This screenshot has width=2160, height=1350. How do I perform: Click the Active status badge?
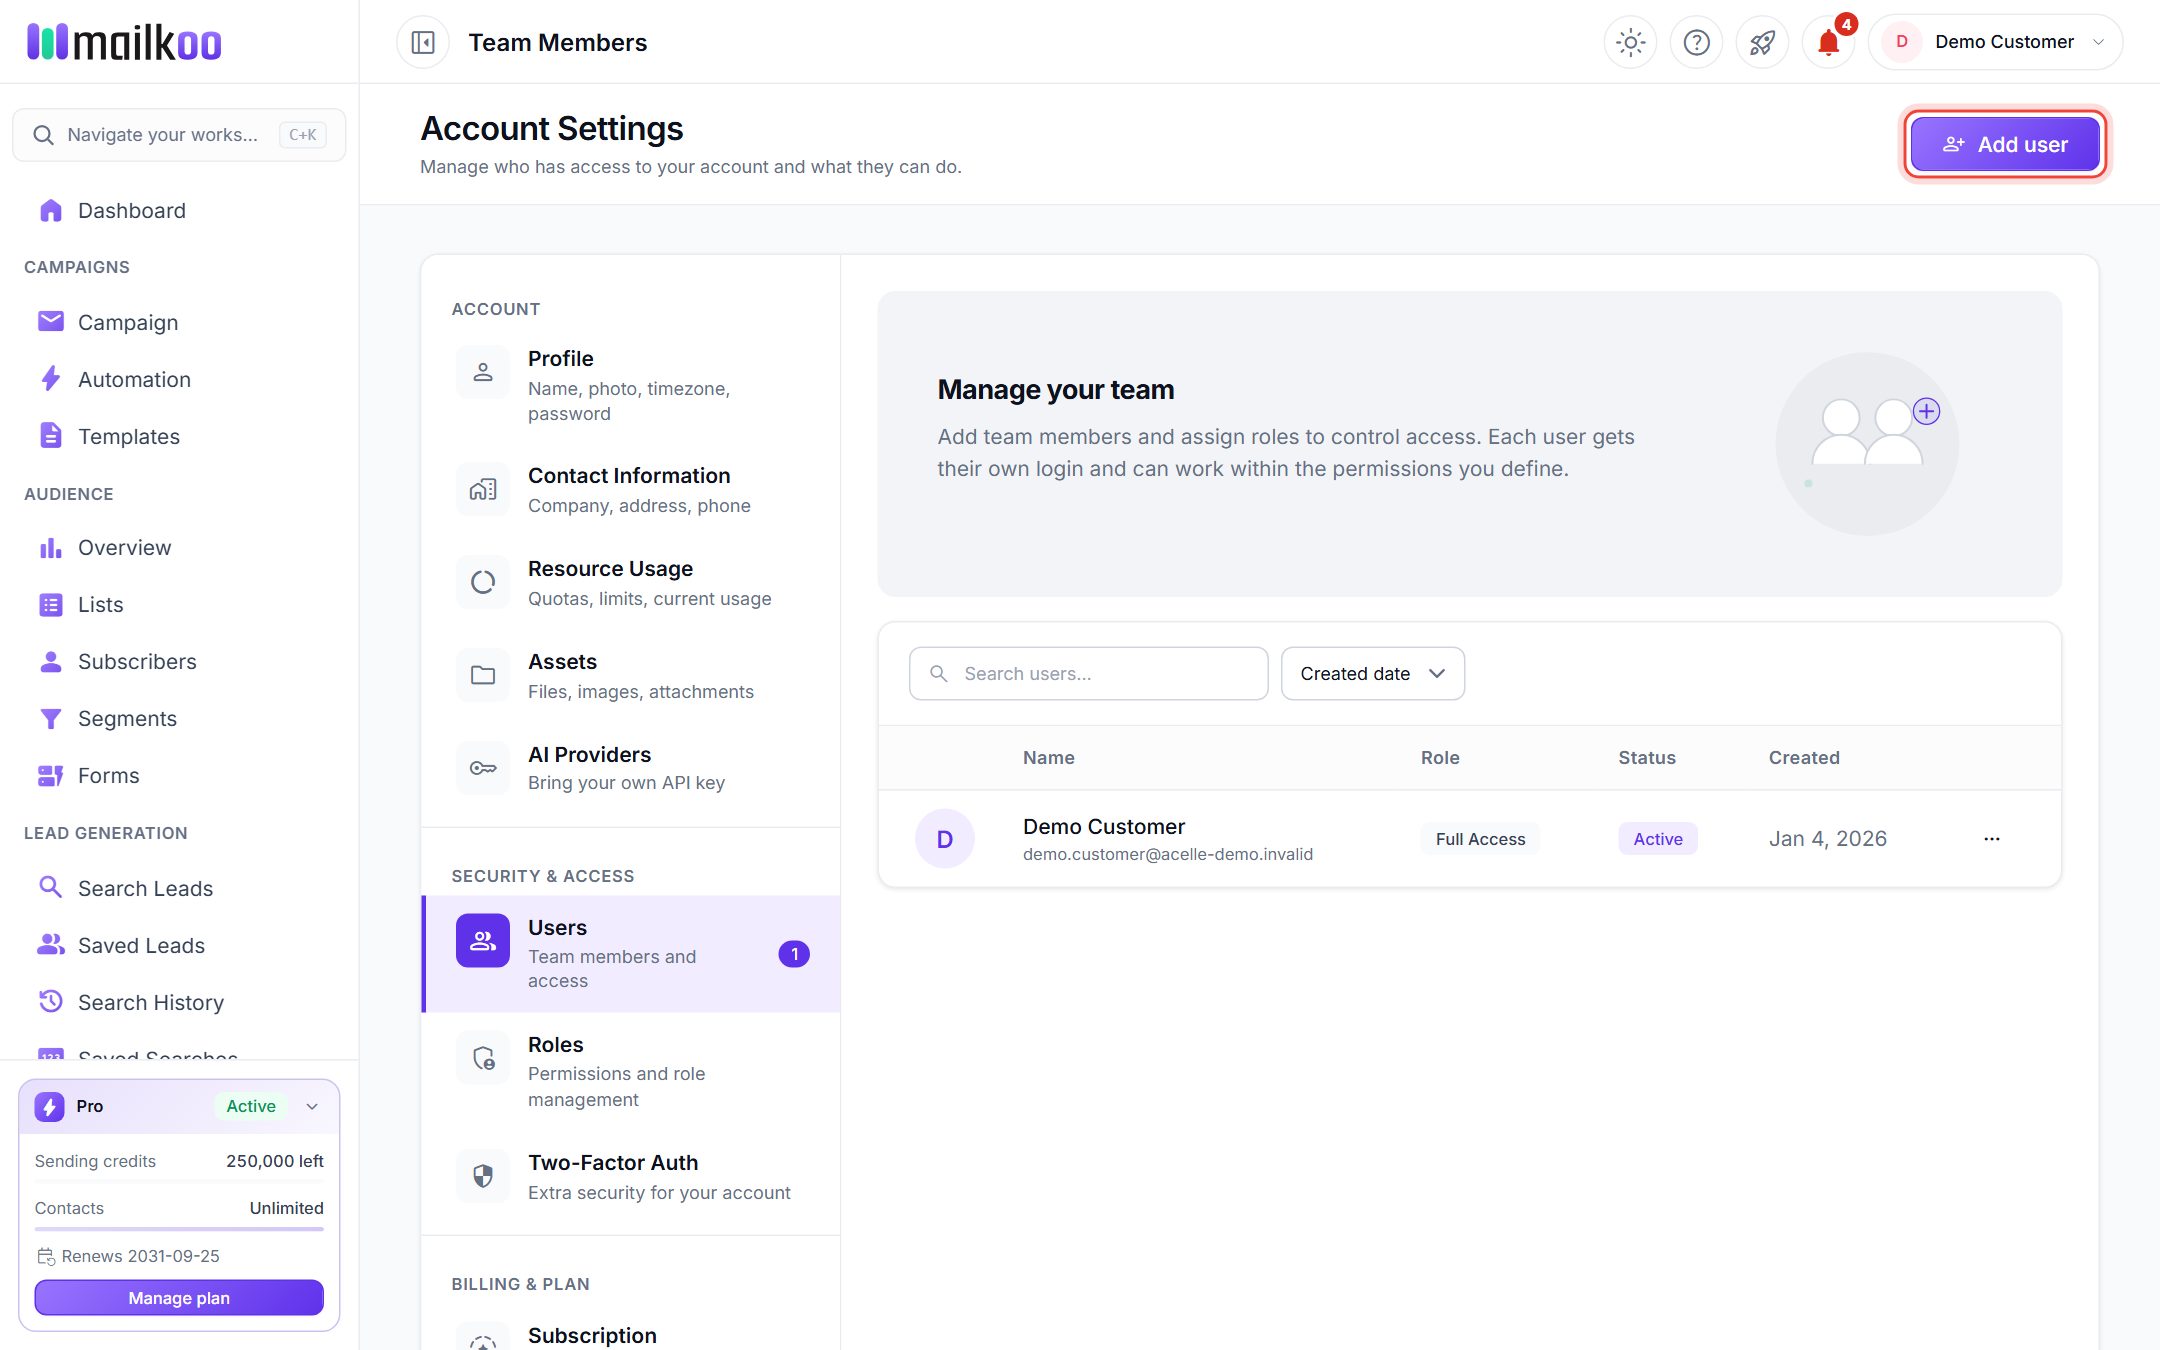pos(1658,839)
